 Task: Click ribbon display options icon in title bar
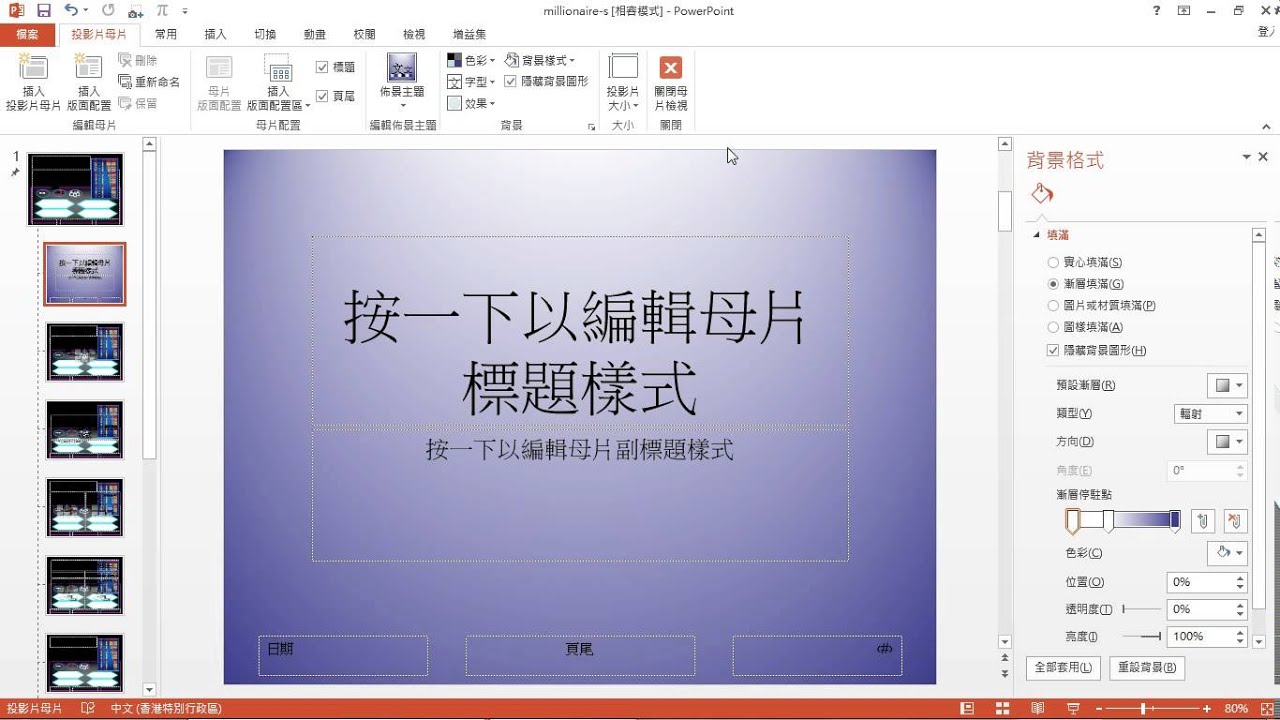coord(1184,11)
